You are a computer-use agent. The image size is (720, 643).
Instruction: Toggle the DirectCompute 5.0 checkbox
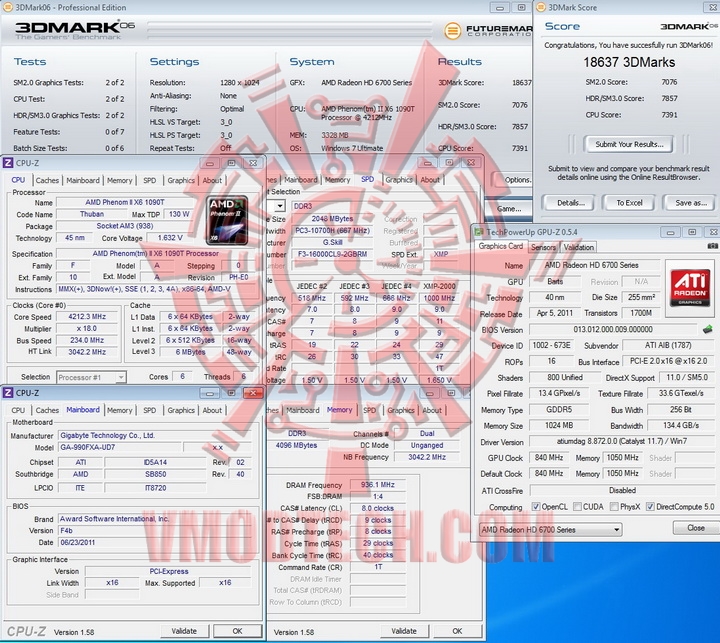tap(650, 507)
